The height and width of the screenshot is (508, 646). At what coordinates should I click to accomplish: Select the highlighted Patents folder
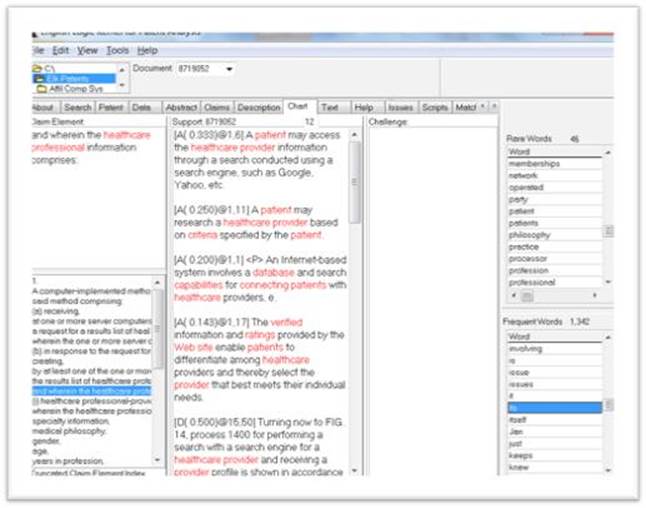74,78
